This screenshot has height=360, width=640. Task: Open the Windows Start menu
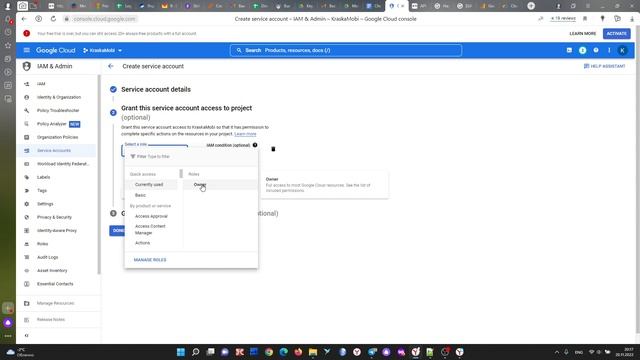181,352
